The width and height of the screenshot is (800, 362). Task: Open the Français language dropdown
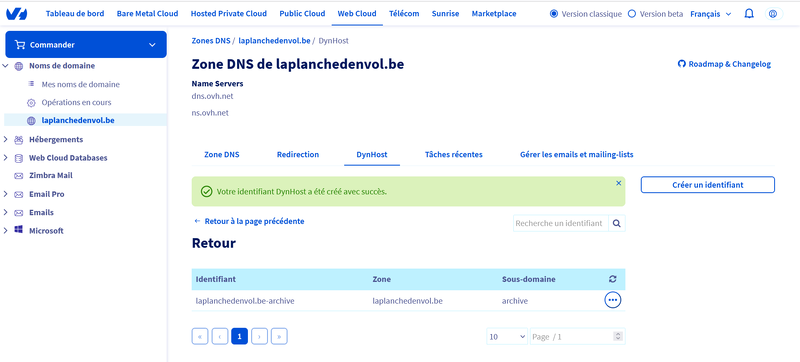point(711,14)
